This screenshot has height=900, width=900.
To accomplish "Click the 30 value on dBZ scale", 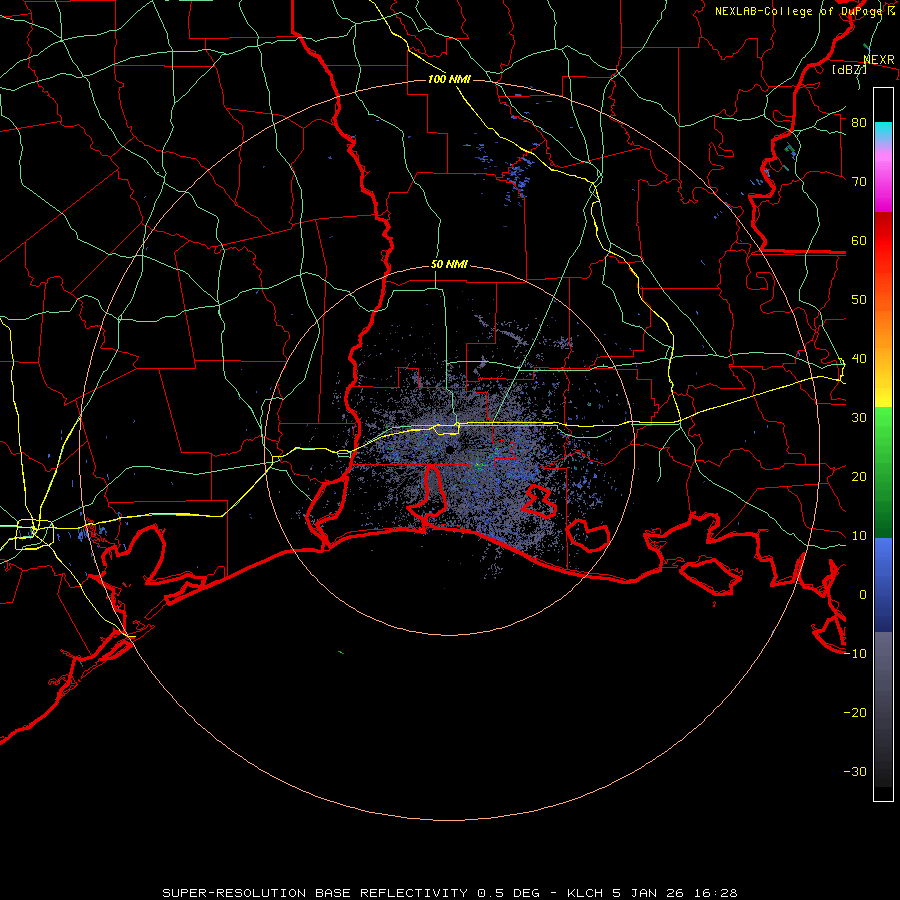I will tap(859, 418).
